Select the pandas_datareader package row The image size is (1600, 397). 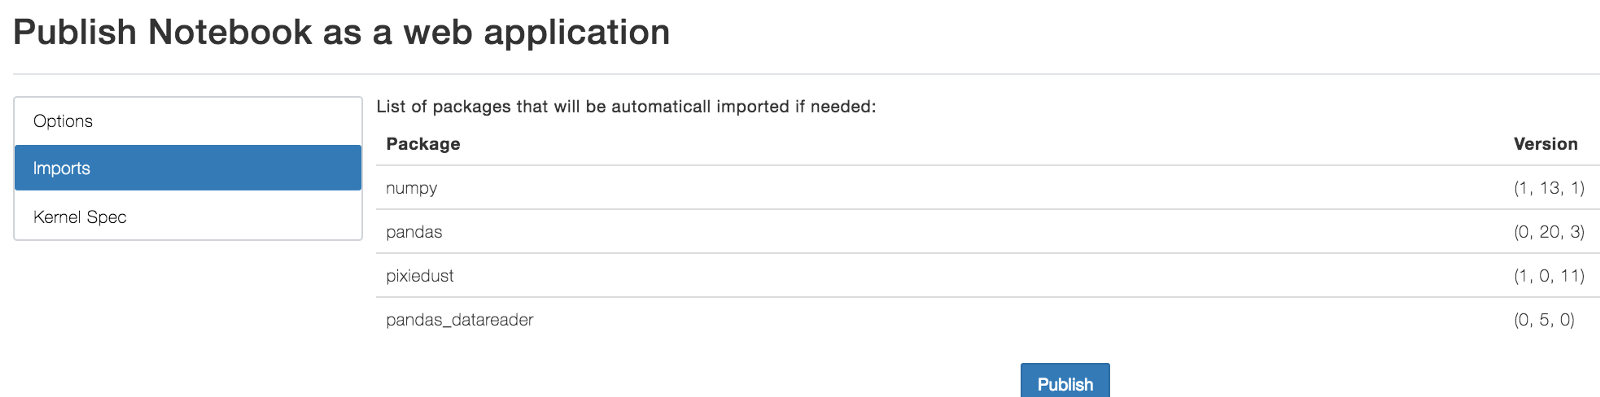click(988, 320)
